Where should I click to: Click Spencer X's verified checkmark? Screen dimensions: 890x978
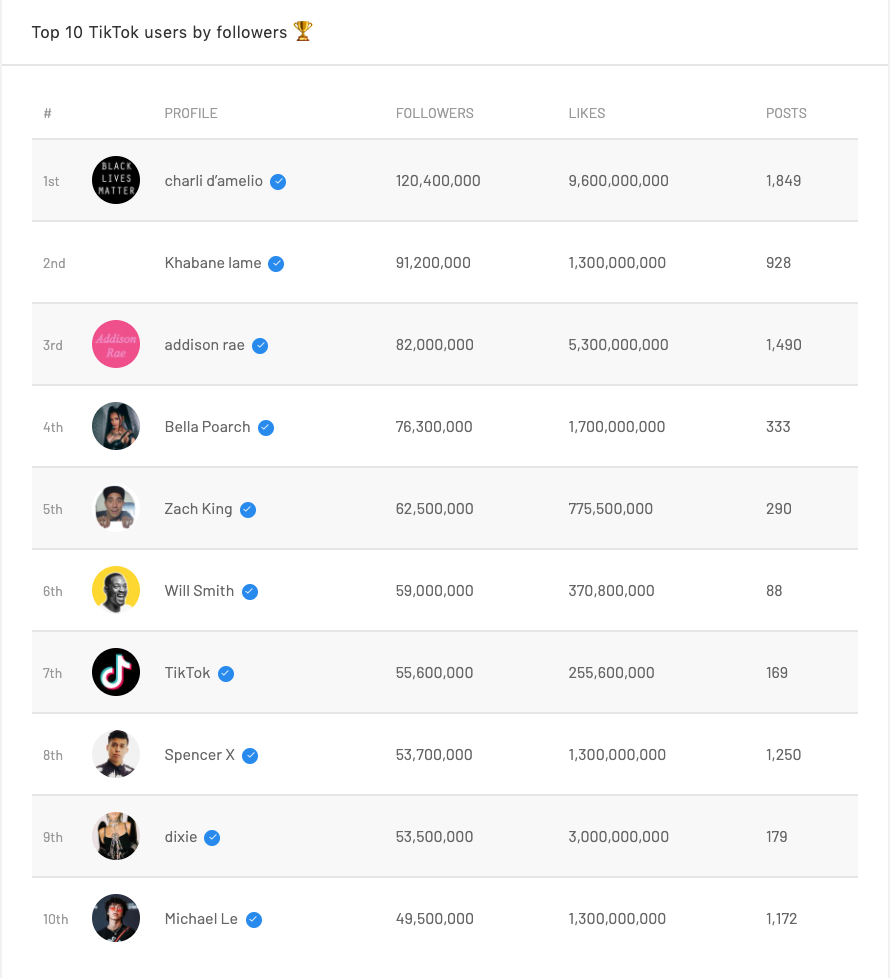(x=250, y=756)
